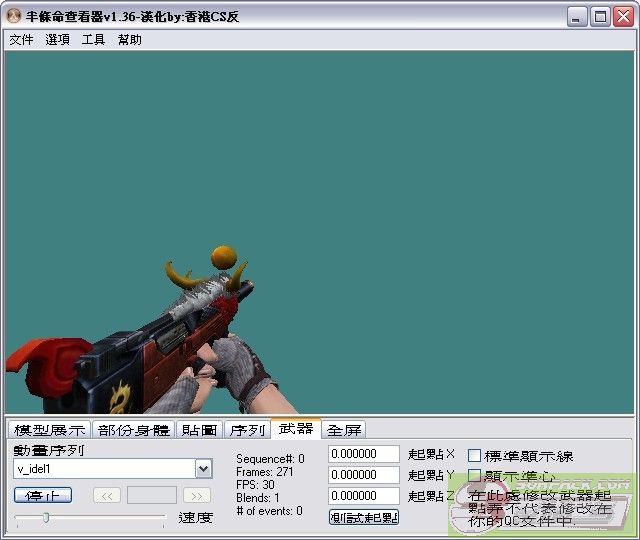Viewport: 640px width, 540px height.
Task: Click the 測試起點 button
Action: click(364, 518)
